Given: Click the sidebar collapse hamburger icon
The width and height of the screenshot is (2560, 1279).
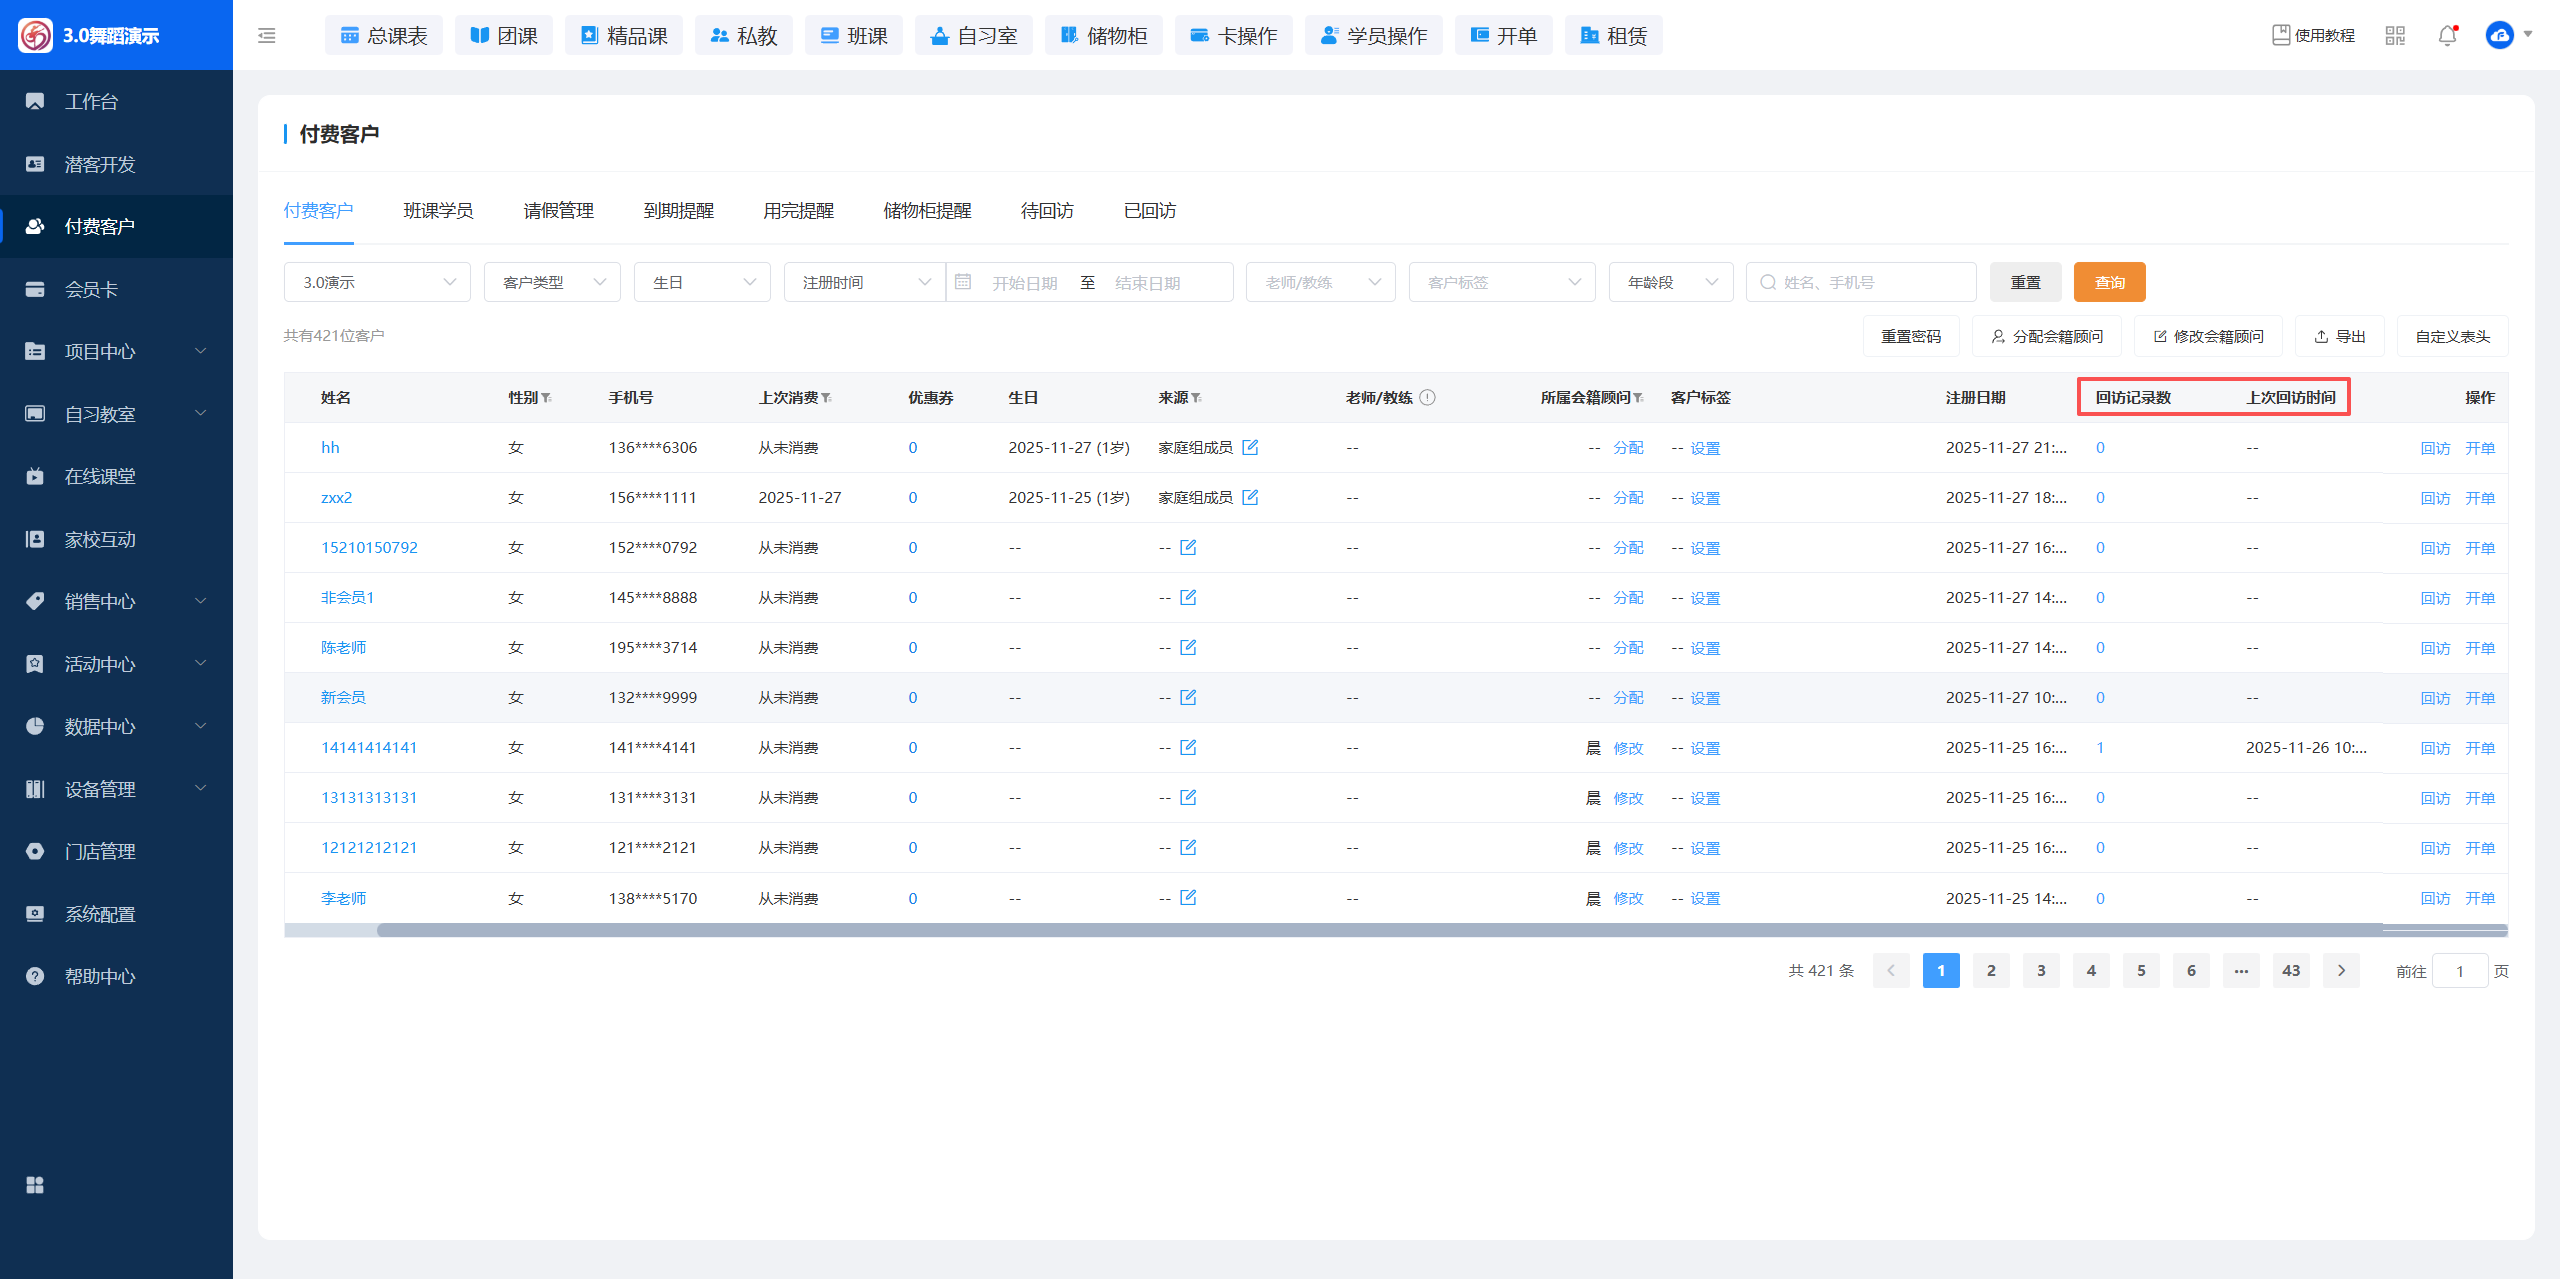Looking at the screenshot, I should coord(266,36).
